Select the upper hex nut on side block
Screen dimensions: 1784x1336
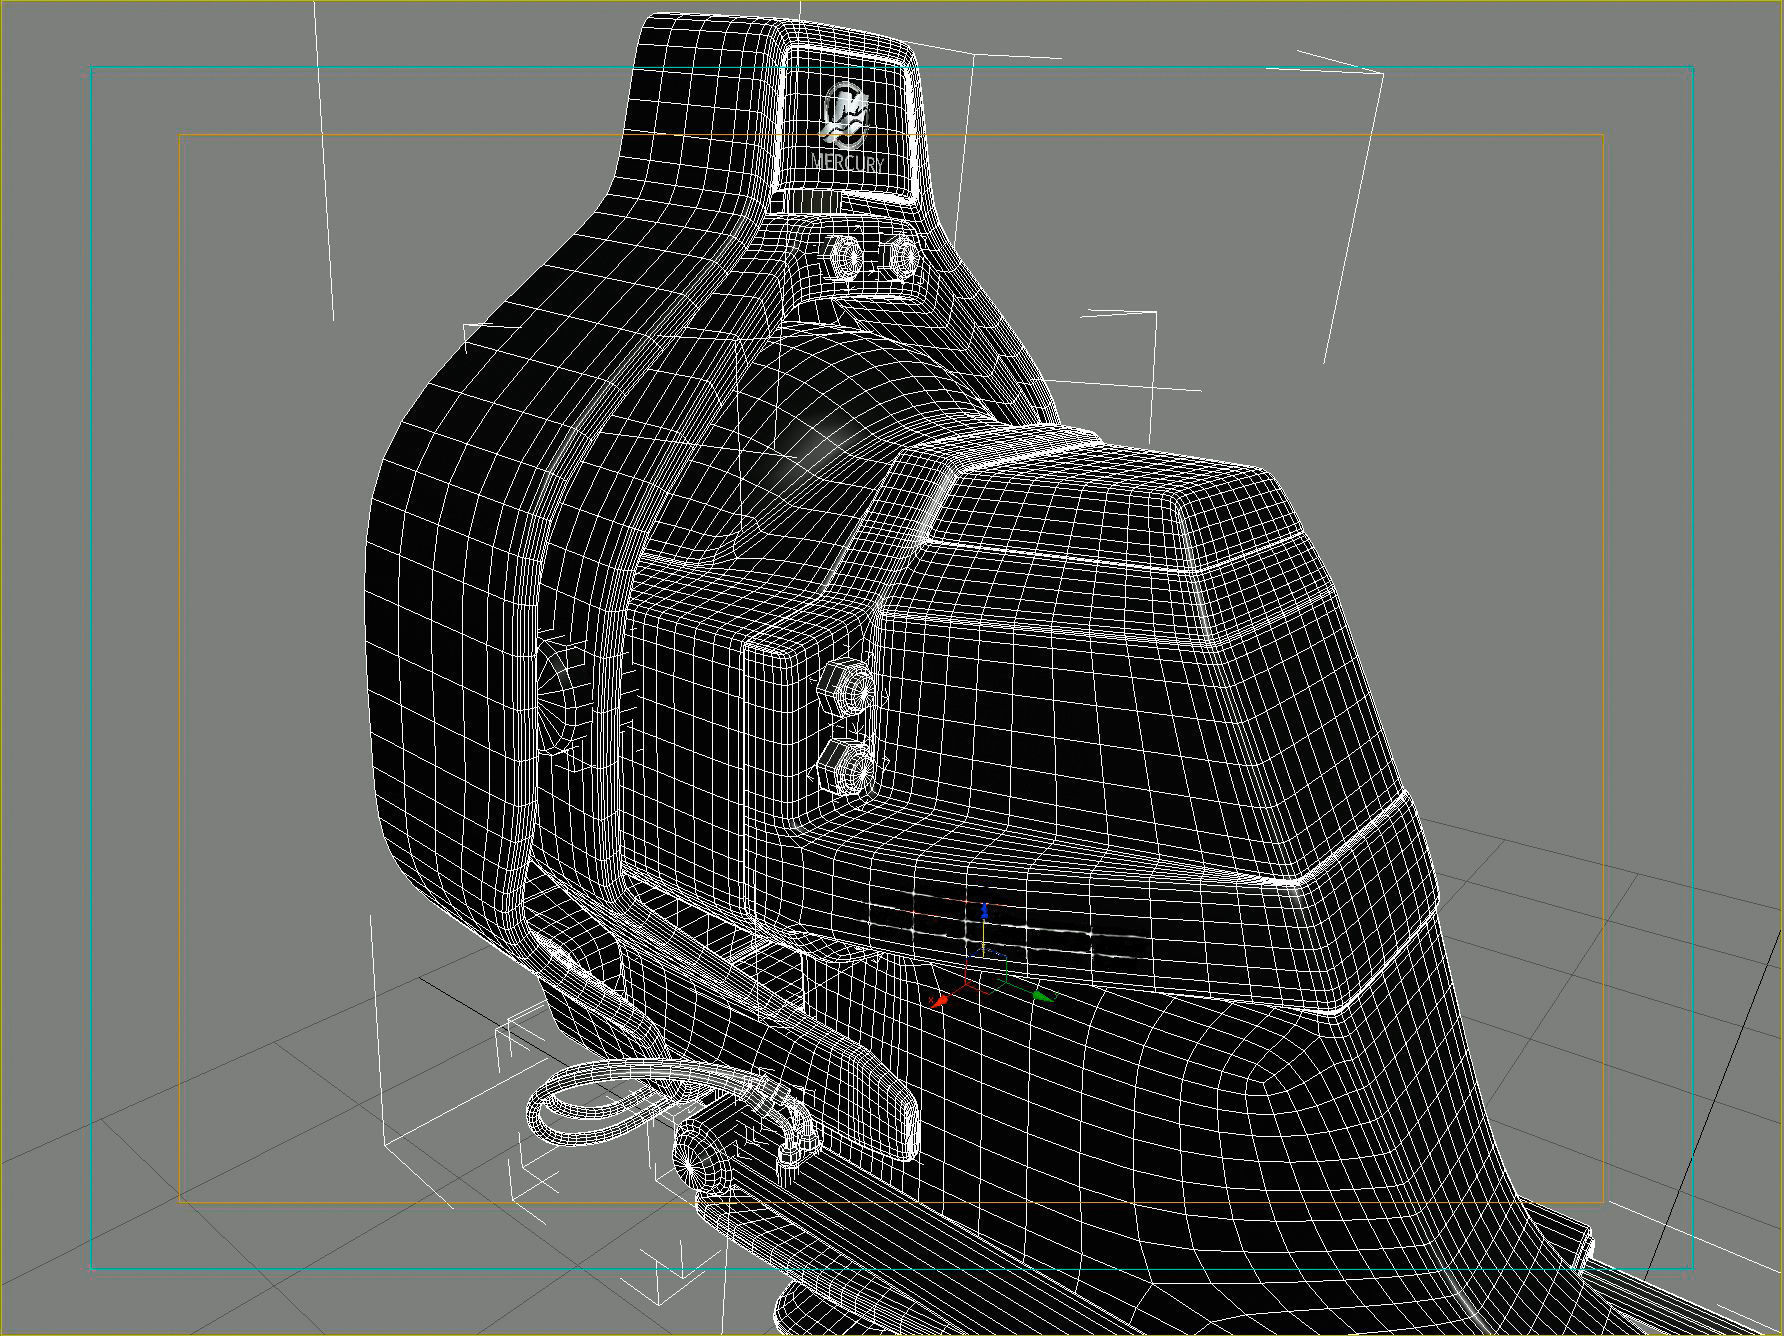[848, 686]
